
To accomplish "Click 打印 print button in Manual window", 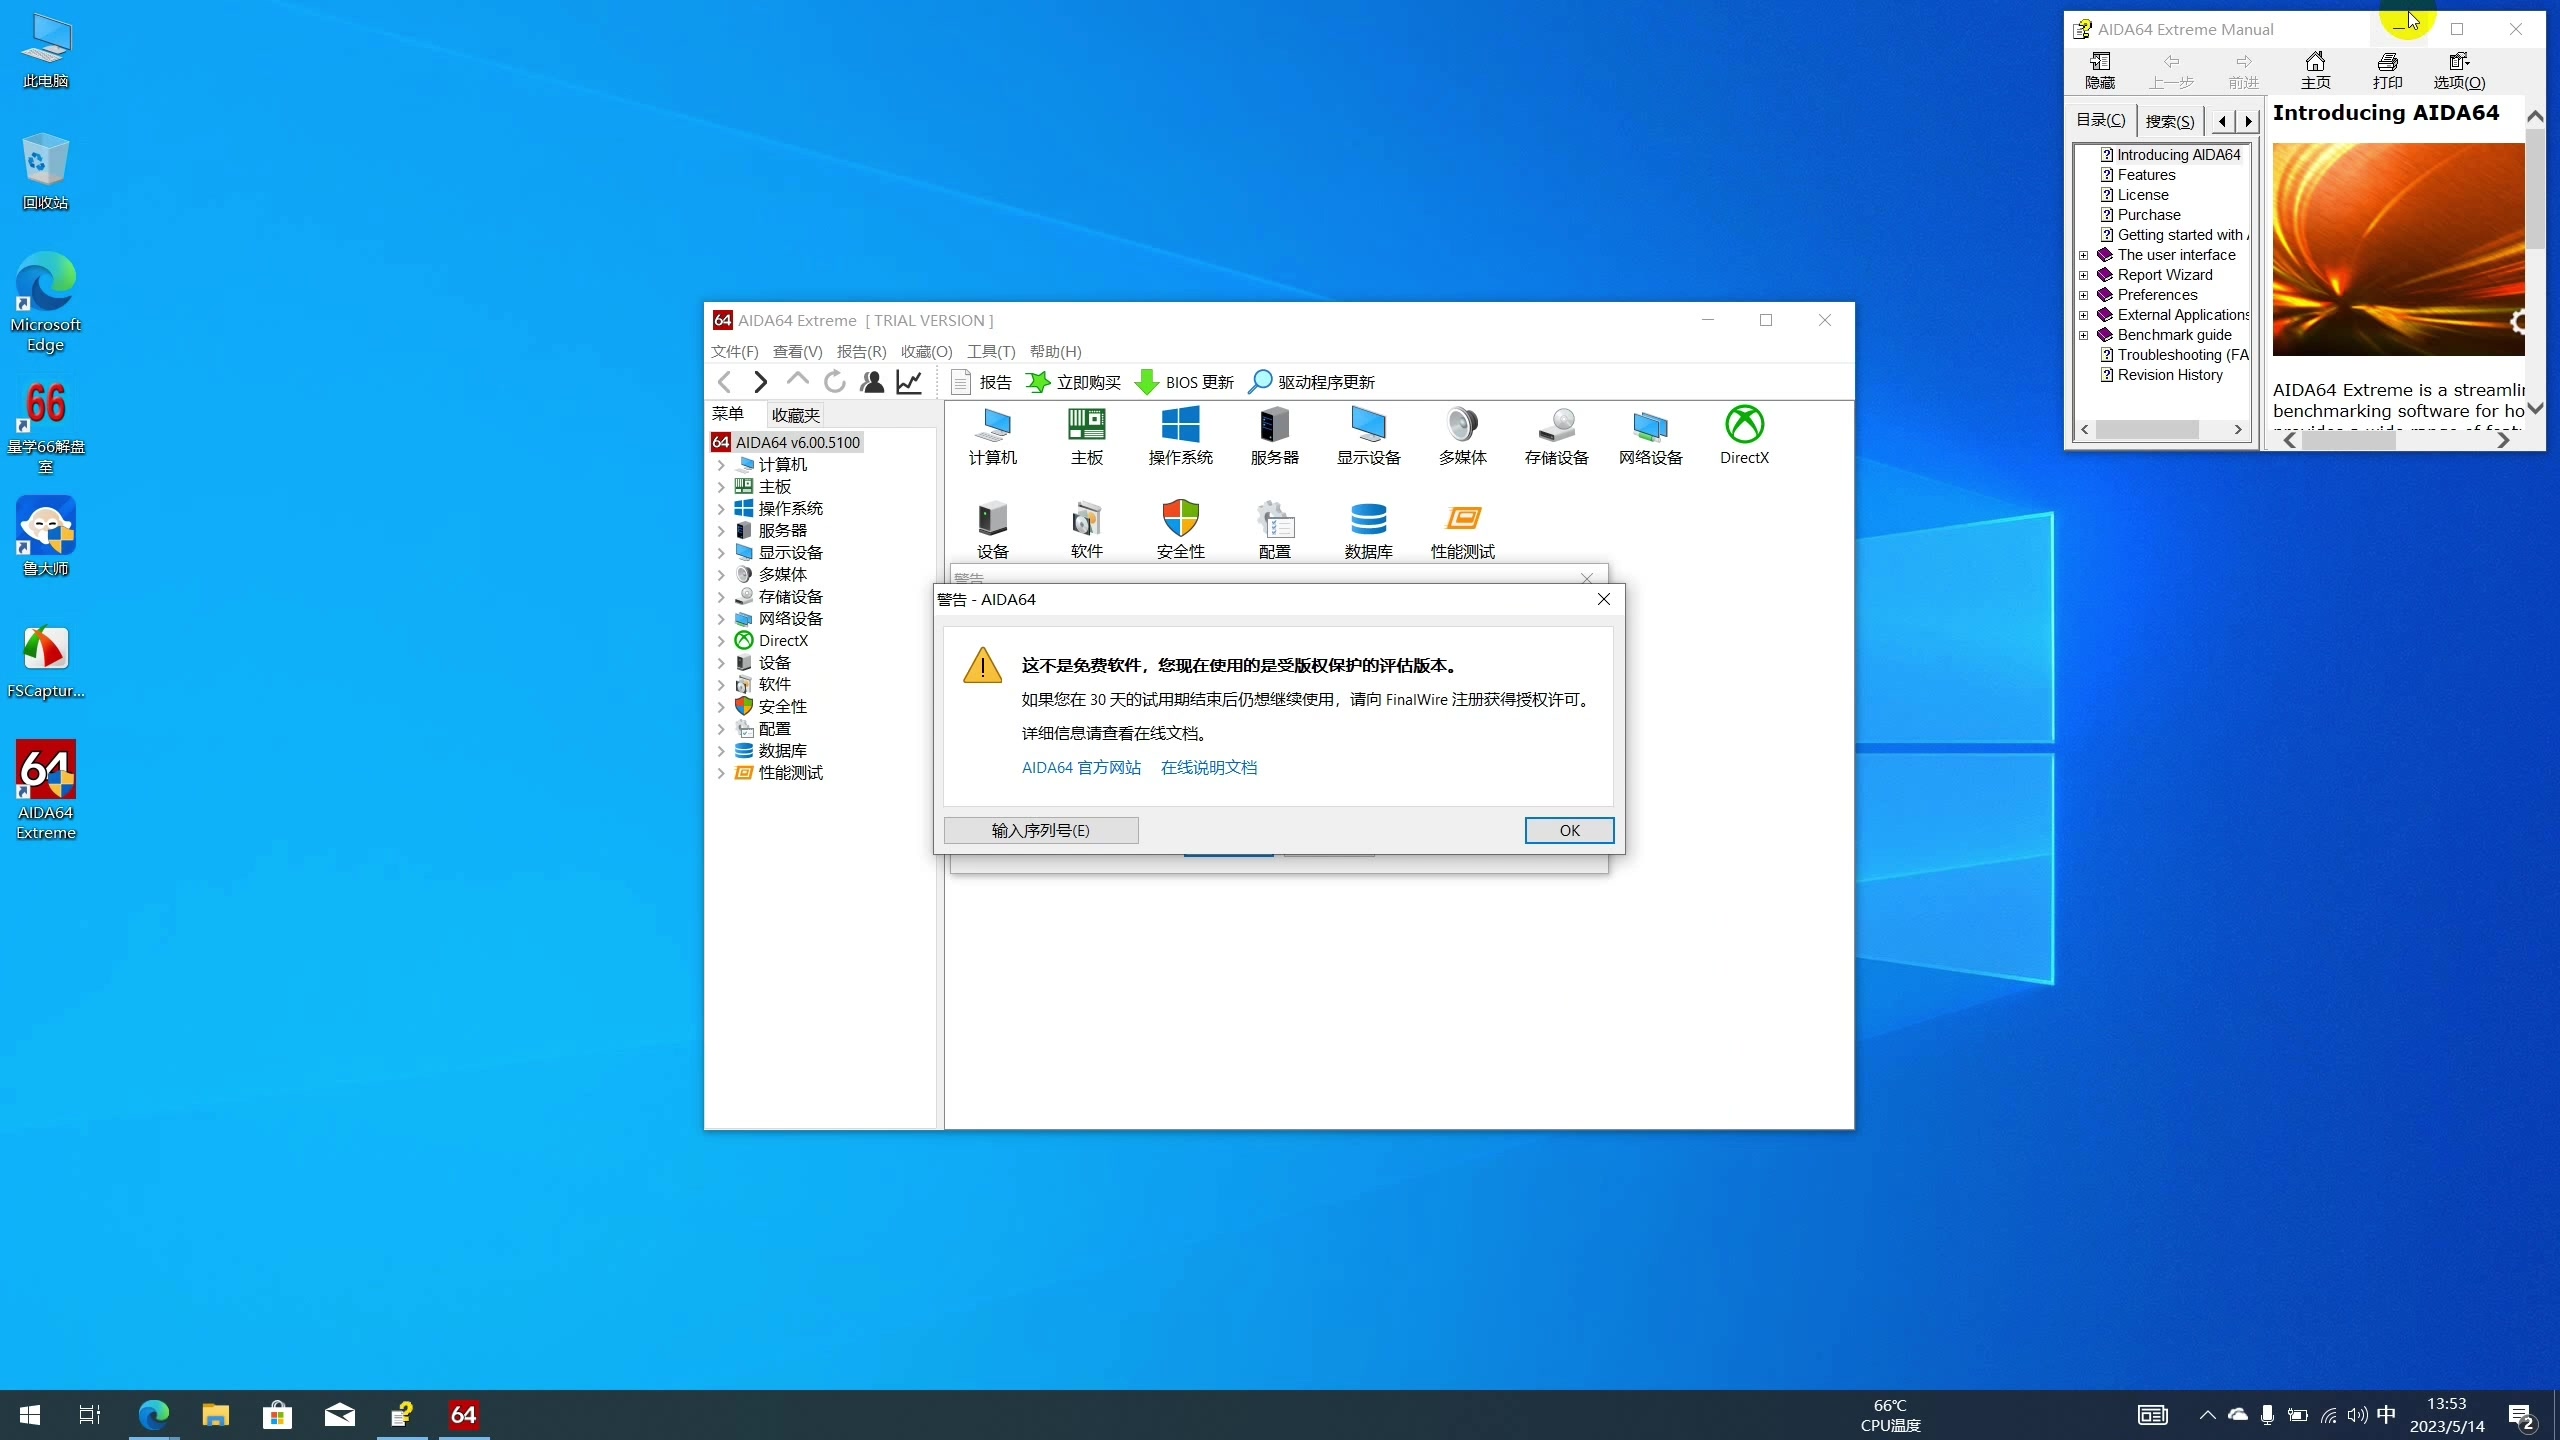I will (x=2387, y=71).
